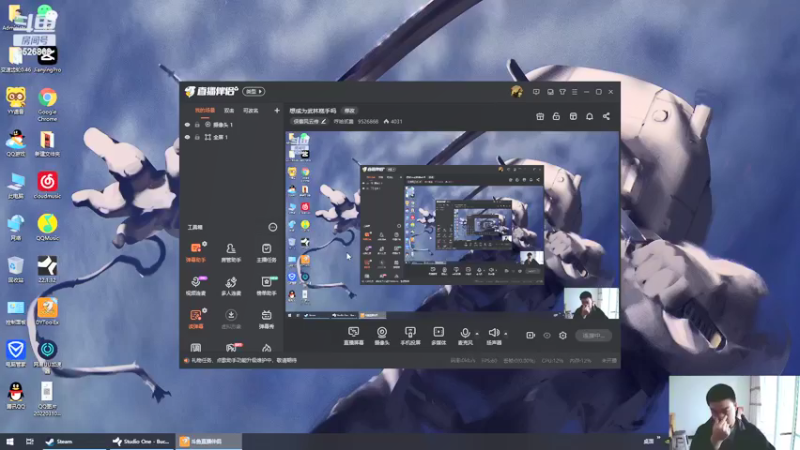800x450 pixels.
Task: Switch to the 我的场景 tab
Action: [x=205, y=110]
